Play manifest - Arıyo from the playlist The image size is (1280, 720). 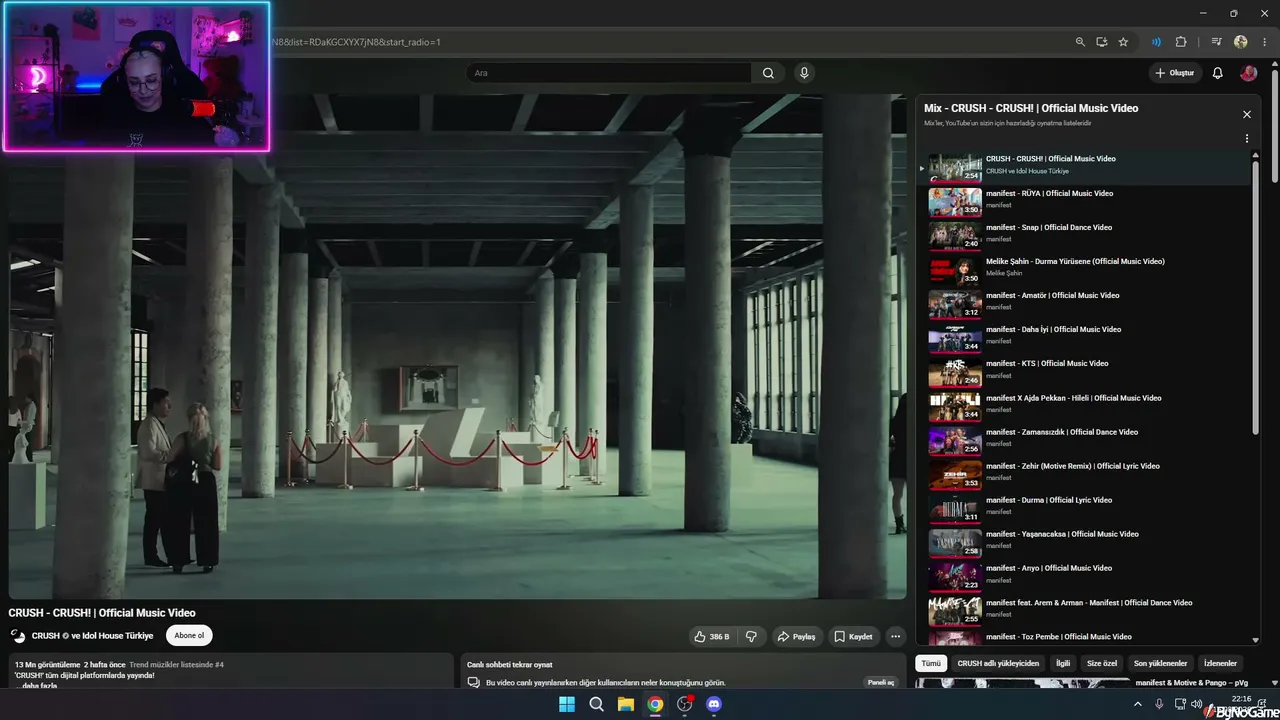(x=1083, y=576)
